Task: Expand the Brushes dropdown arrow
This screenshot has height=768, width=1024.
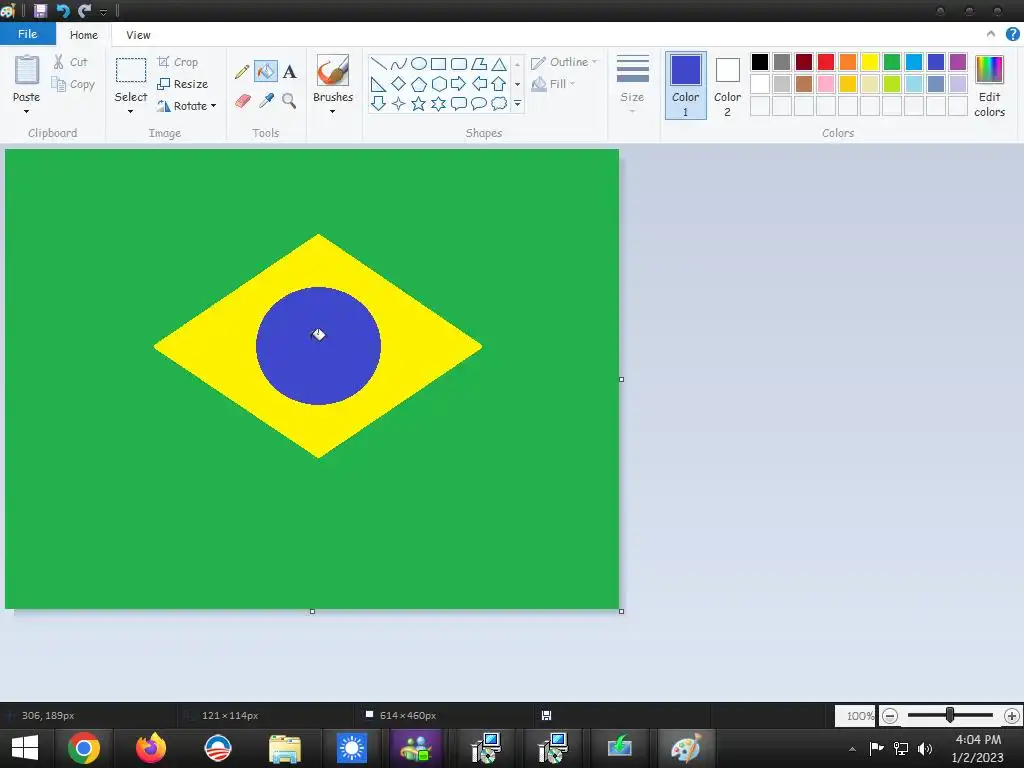Action: (x=332, y=112)
